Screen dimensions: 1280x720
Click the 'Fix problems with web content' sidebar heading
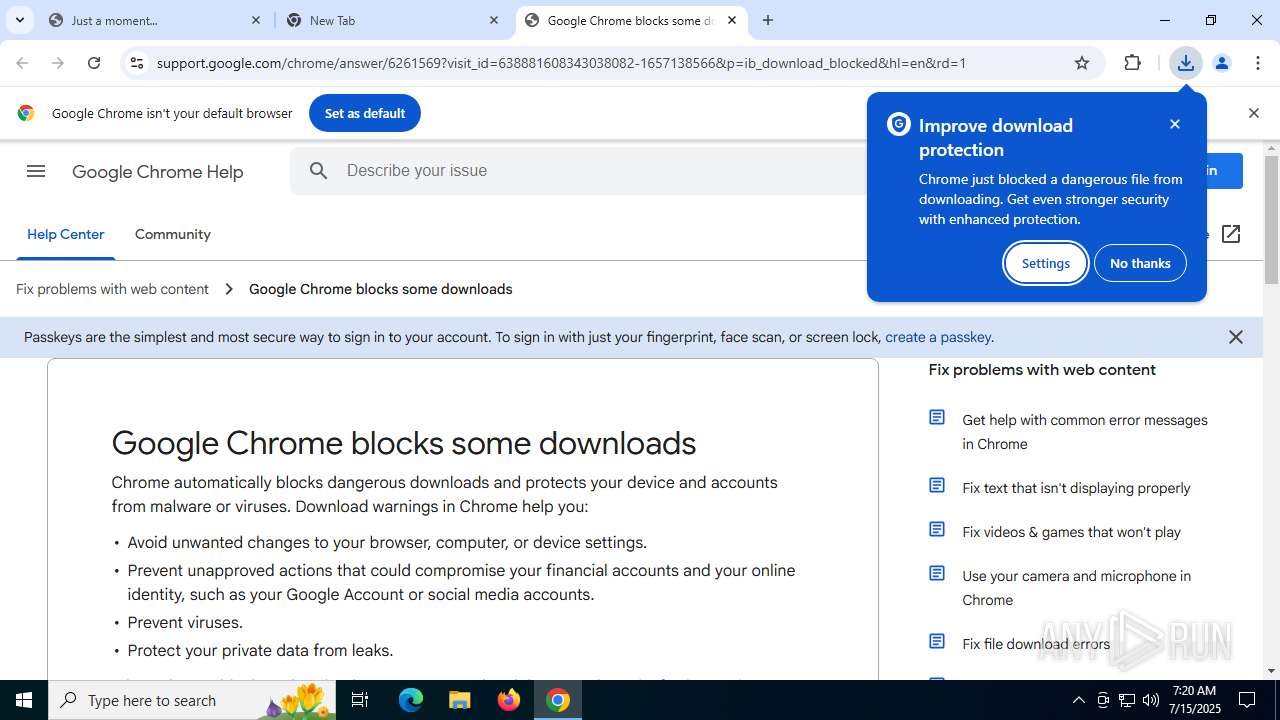pos(1042,370)
